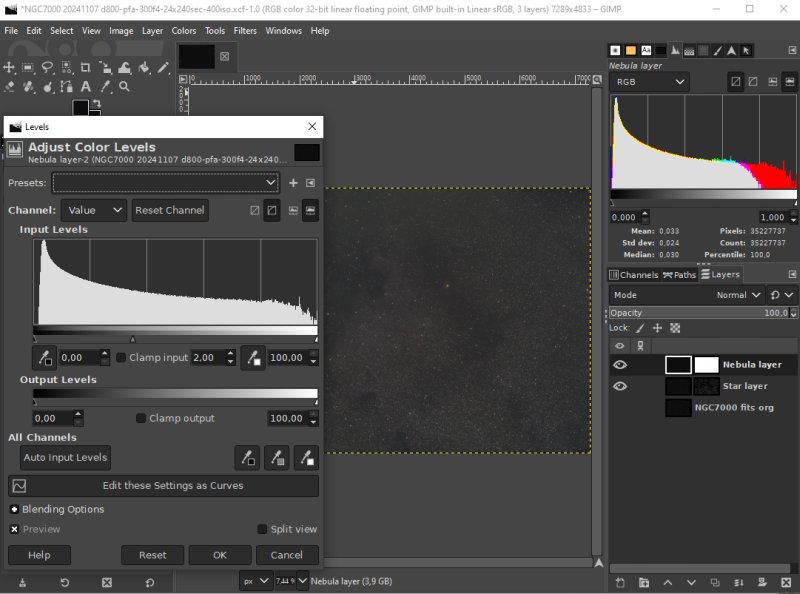Select the Heal tool
The width and height of the screenshot is (800, 594).
pyautogui.click(x=28, y=87)
